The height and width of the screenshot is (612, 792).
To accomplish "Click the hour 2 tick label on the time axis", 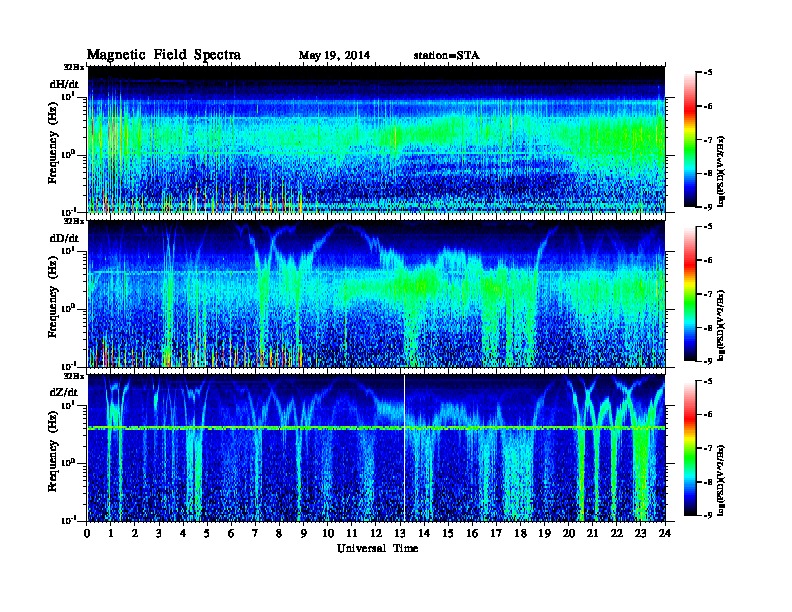I will (135, 533).
